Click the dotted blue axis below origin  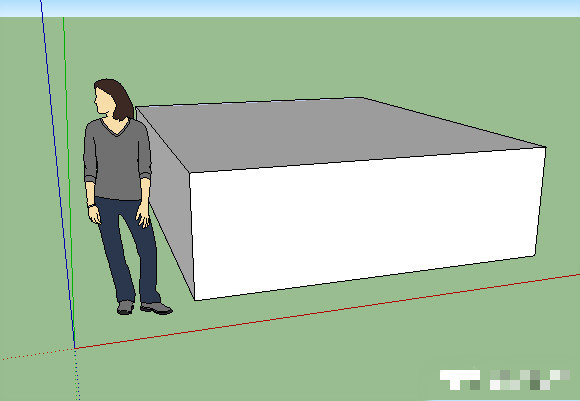point(77,374)
